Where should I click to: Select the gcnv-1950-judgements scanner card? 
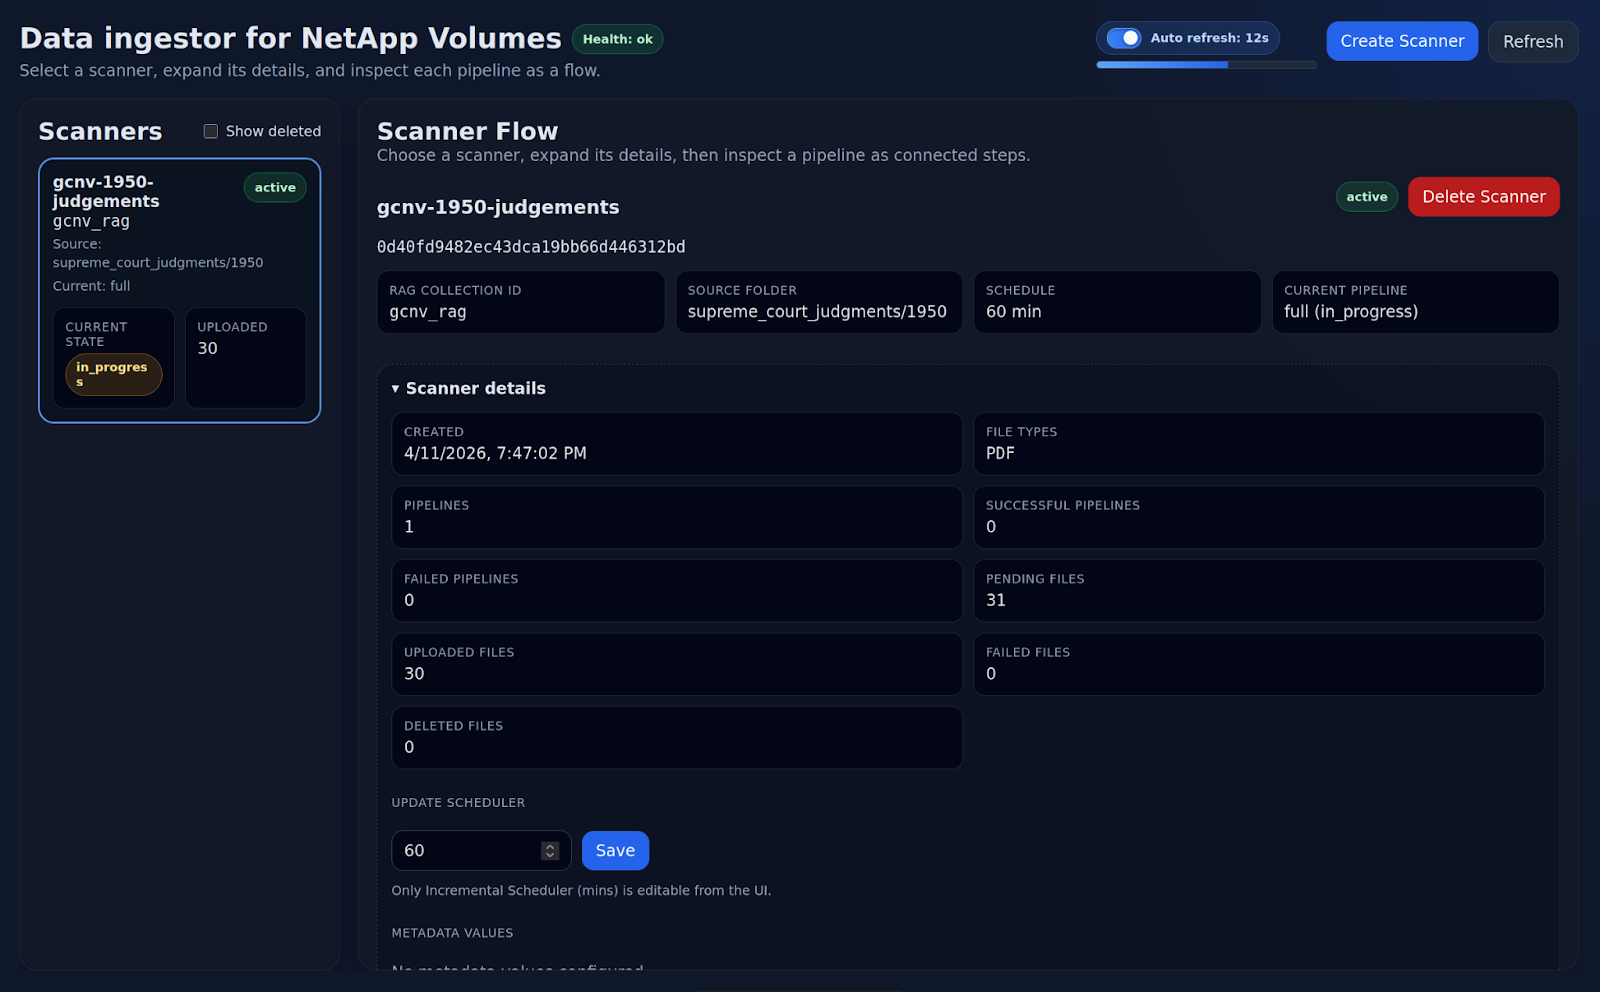(180, 291)
